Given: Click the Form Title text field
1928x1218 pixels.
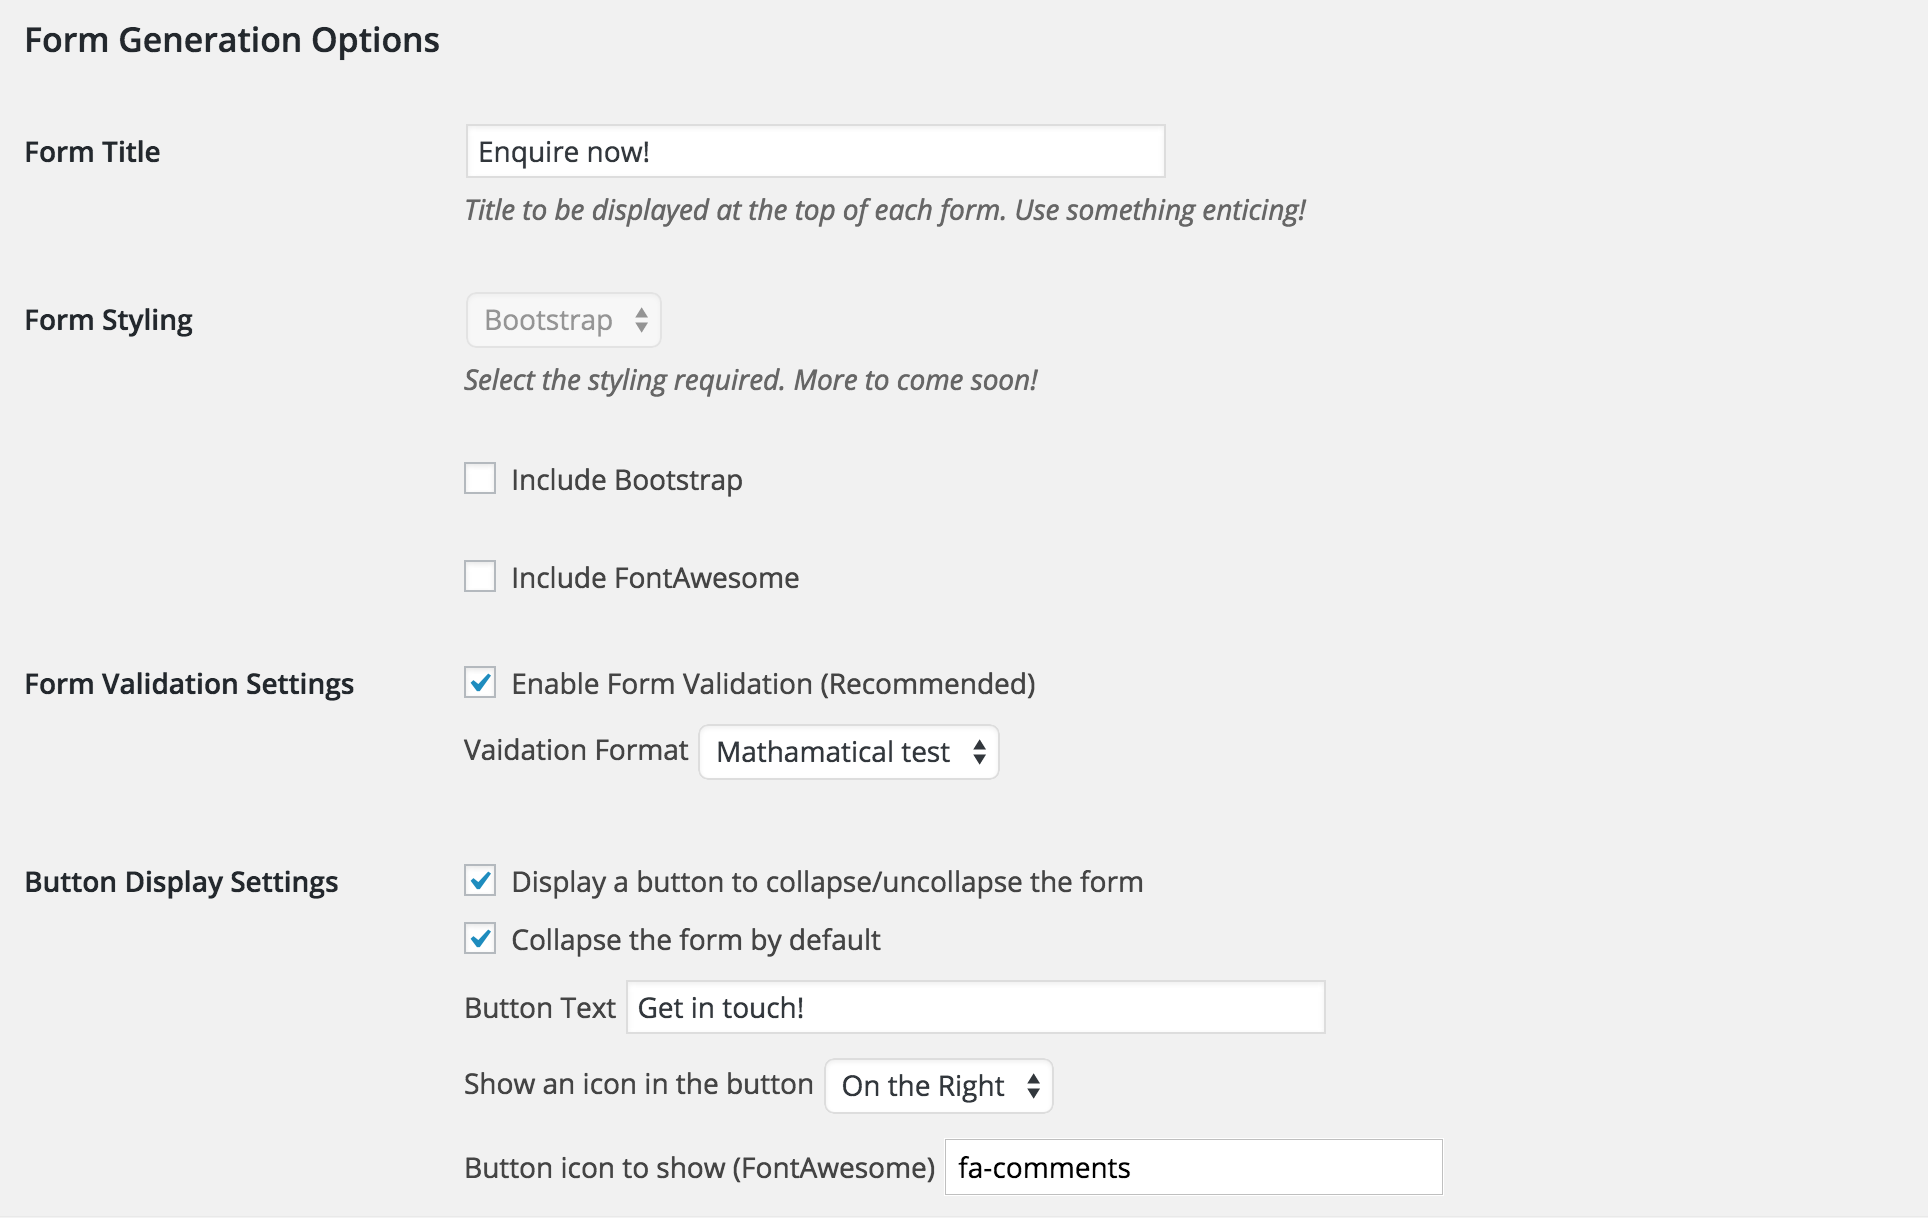Looking at the screenshot, I should point(816,152).
